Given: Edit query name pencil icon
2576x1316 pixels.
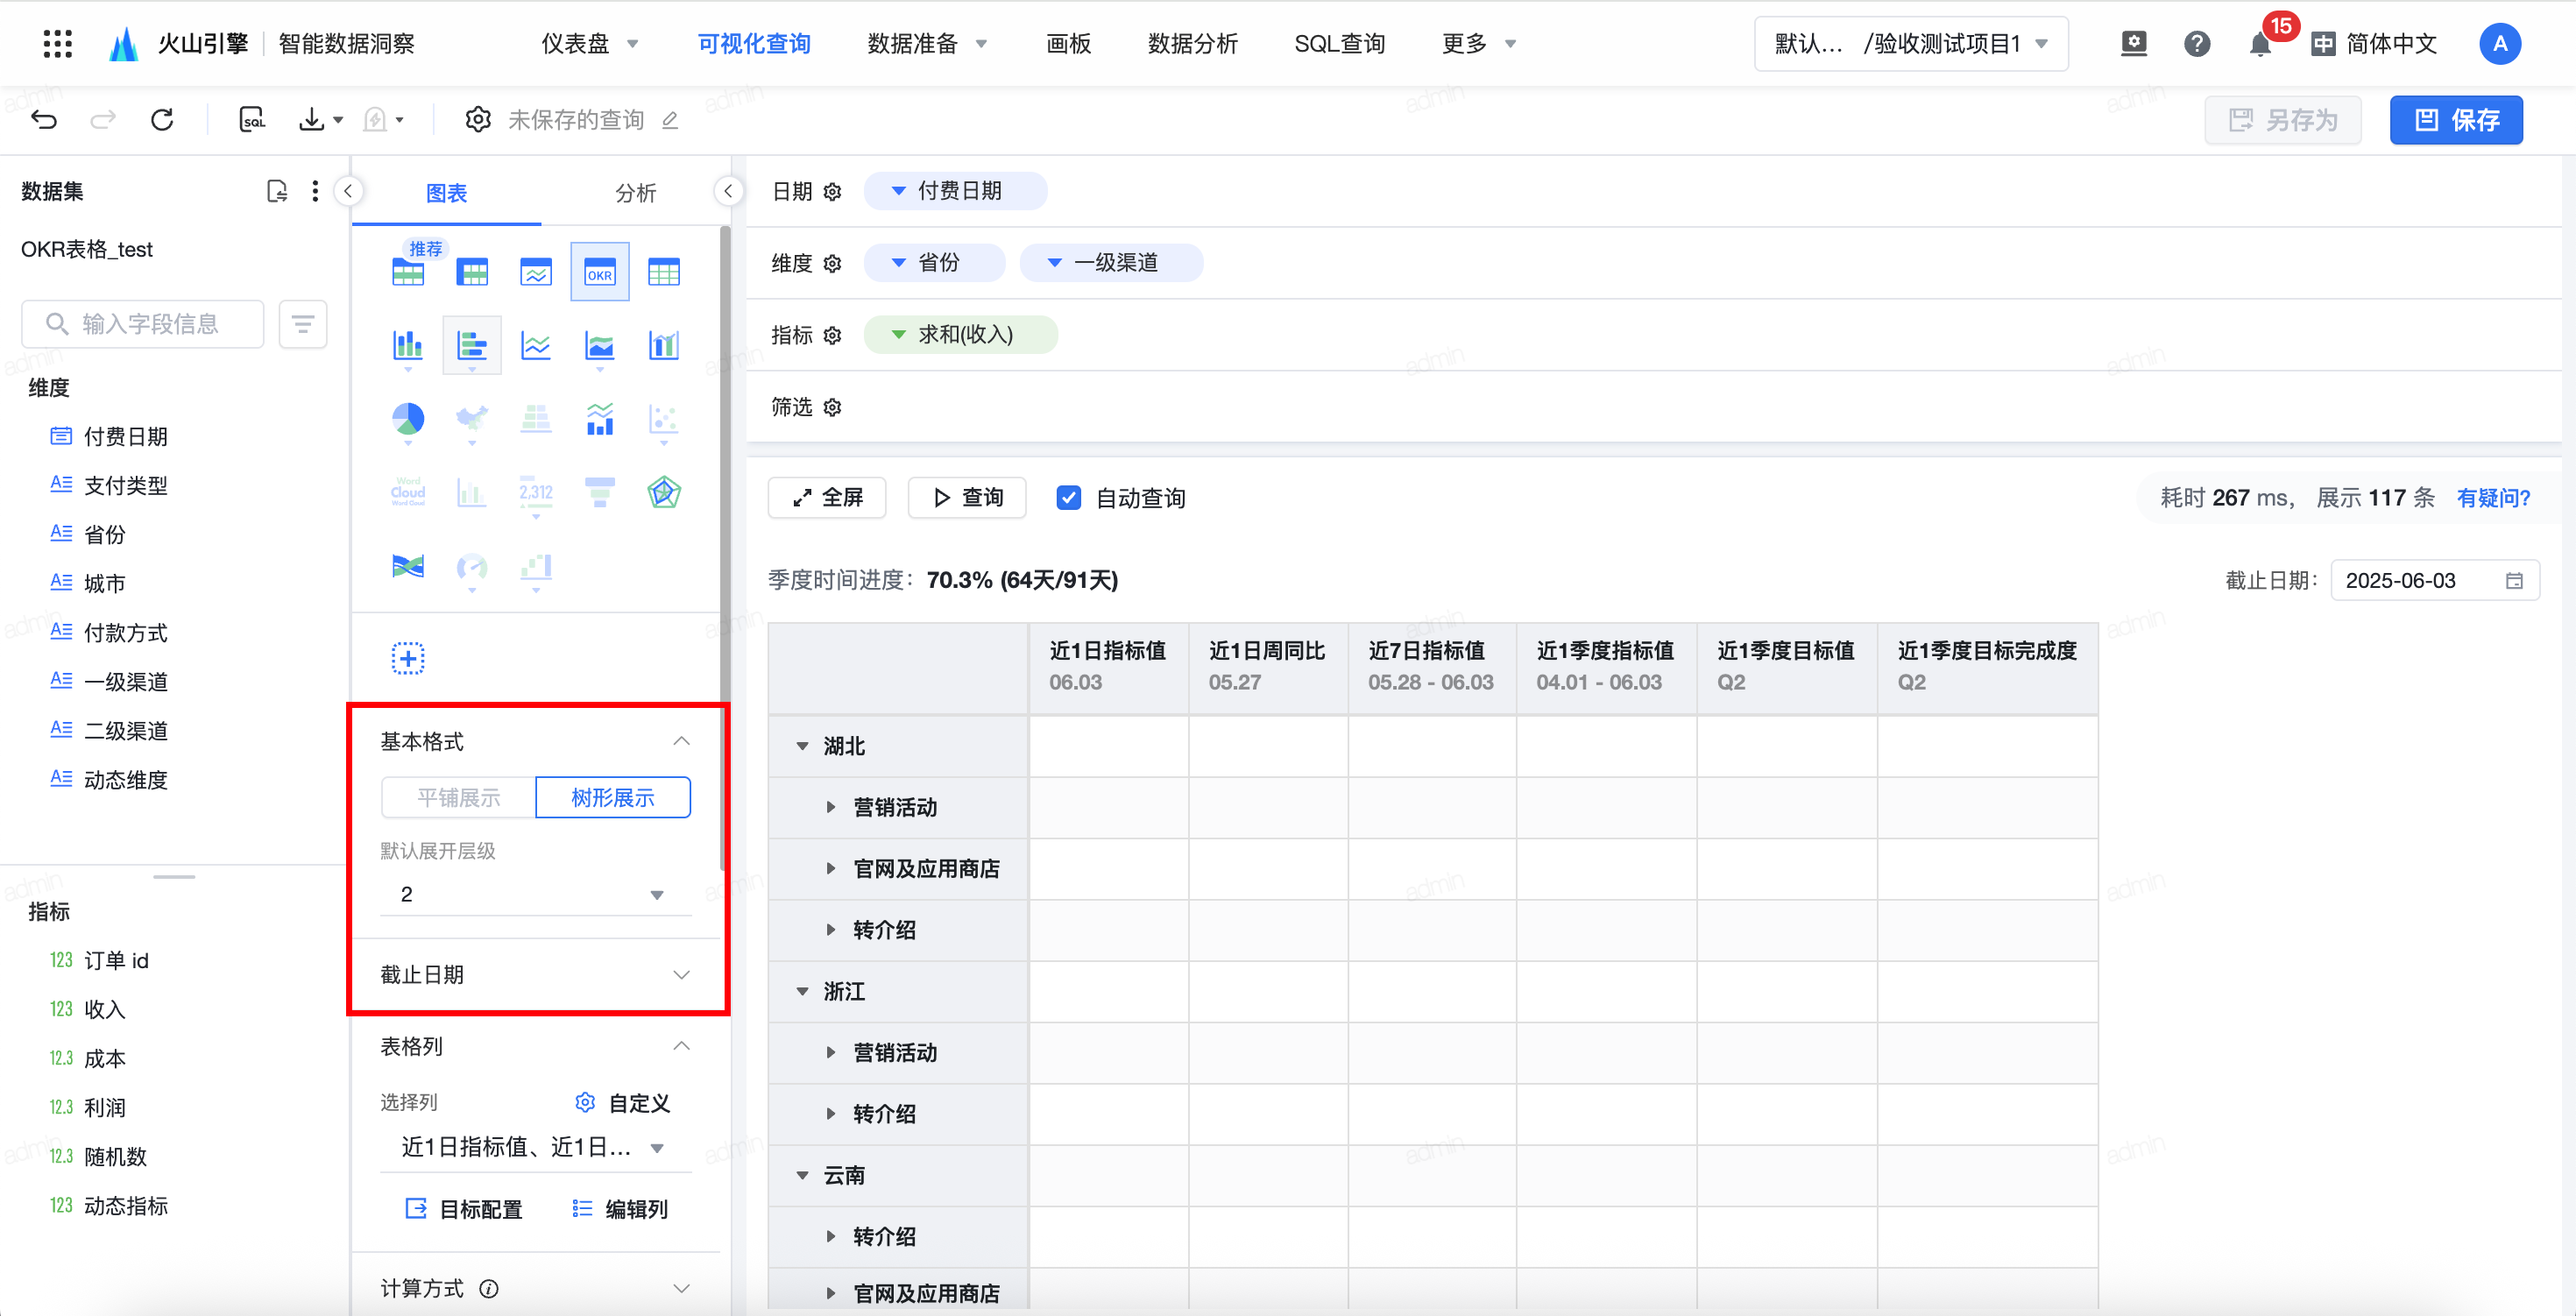Looking at the screenshot, I should click(x=670, y=121).
